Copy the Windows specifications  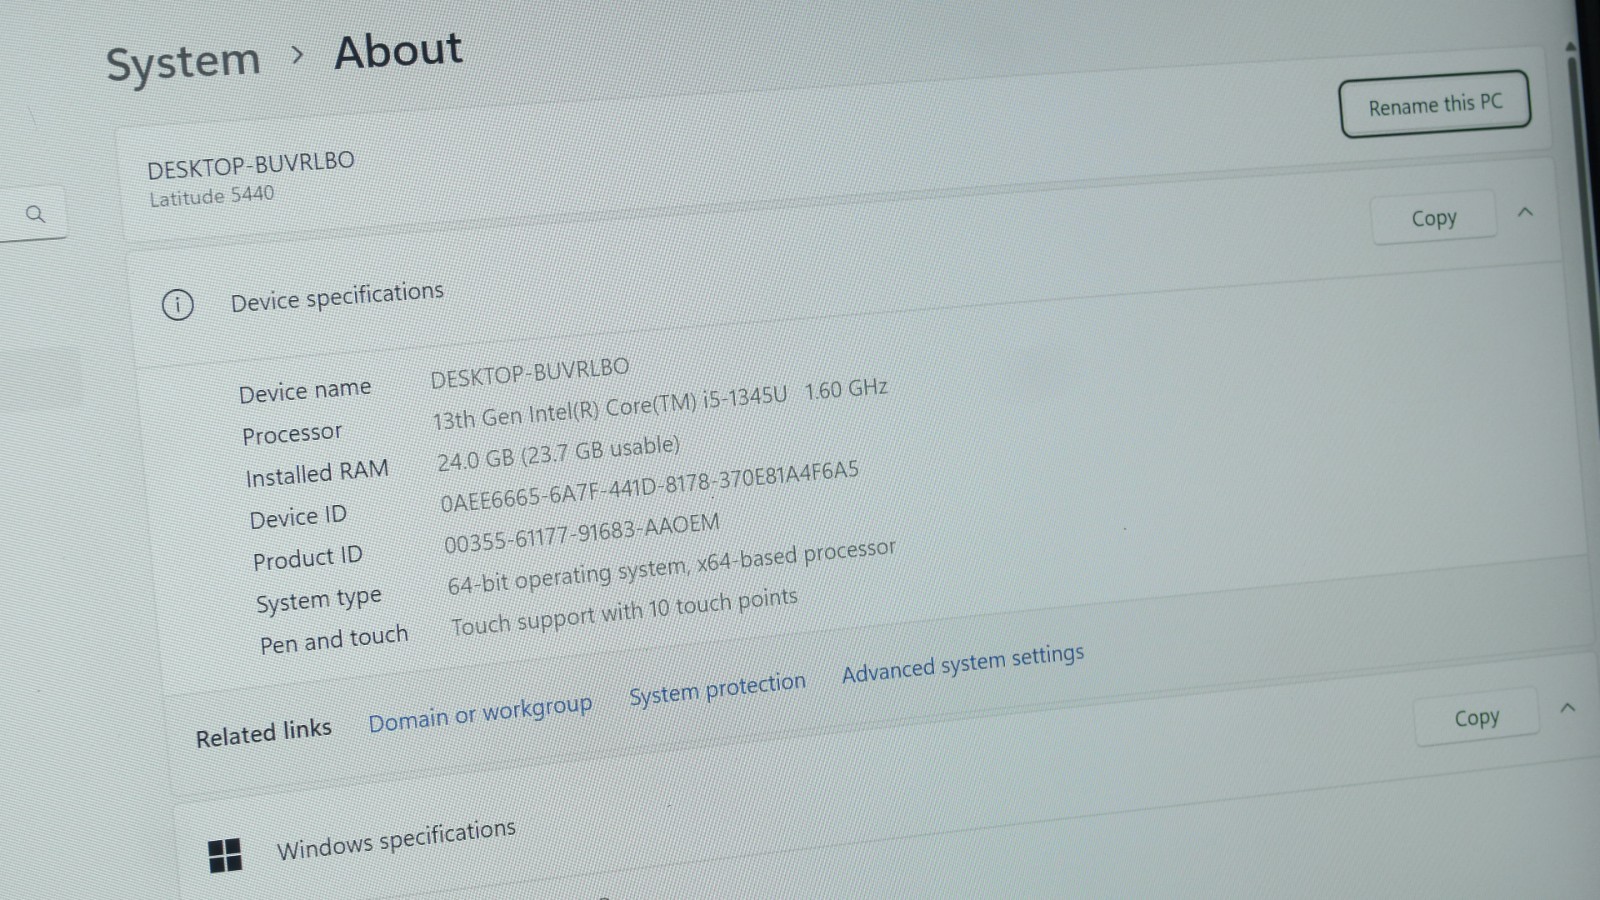point(1476,717)
